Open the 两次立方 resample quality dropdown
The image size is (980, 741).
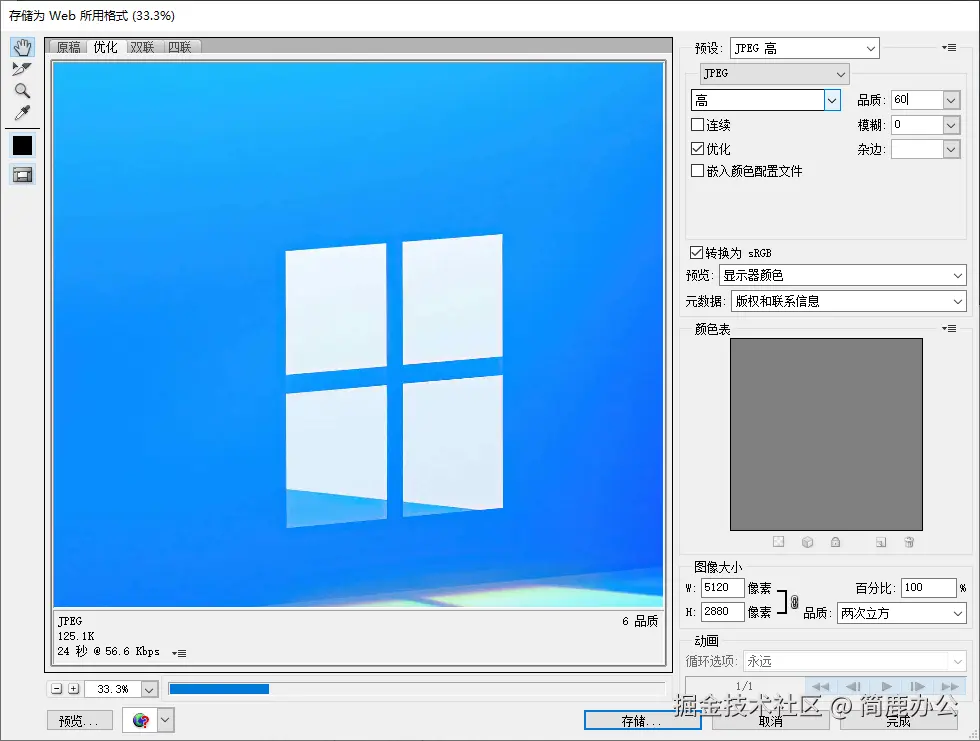901,614
